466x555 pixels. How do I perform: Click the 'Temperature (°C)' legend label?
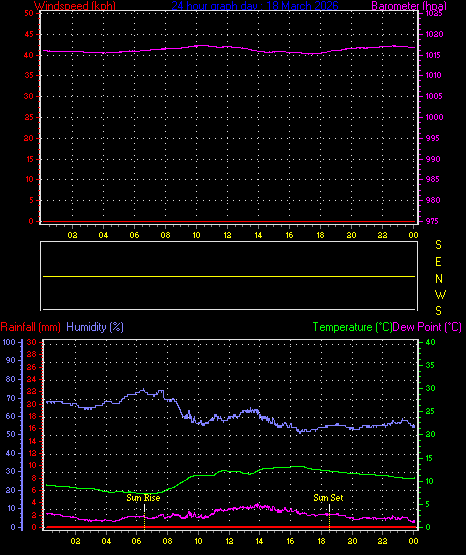pos(352,327)
